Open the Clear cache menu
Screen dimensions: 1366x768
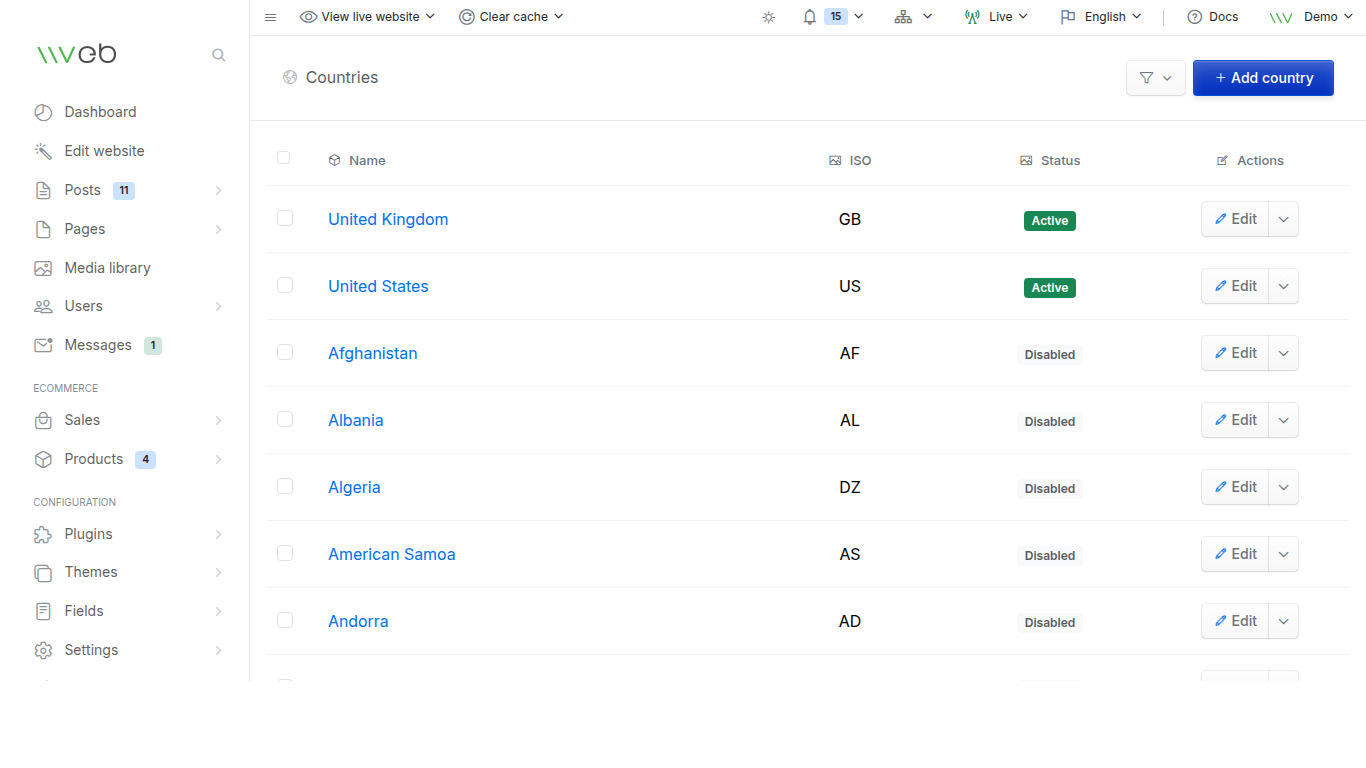(x=511, y=17)
